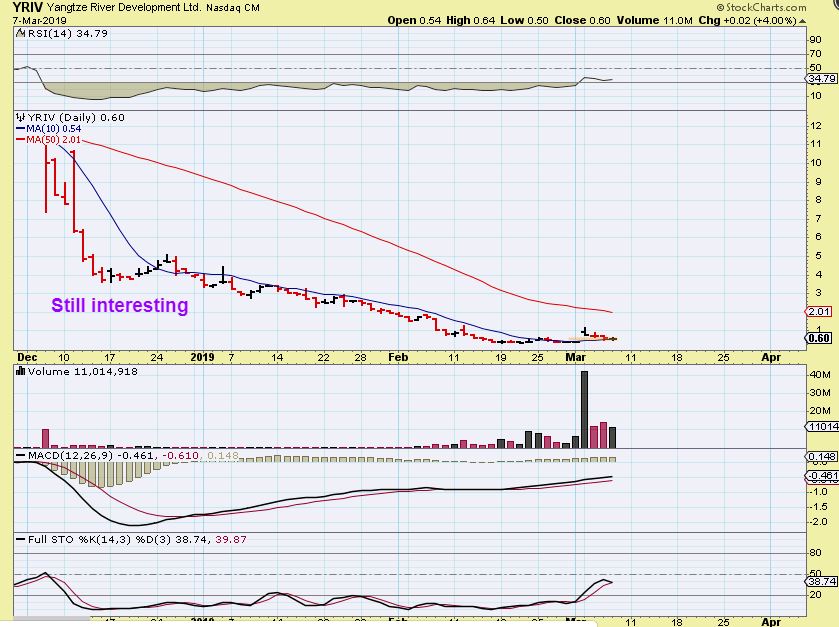This screenshot has height=627, width=839.
Task: Click the RSI(14) 34.79 legend label
Action: coord(67,33)
